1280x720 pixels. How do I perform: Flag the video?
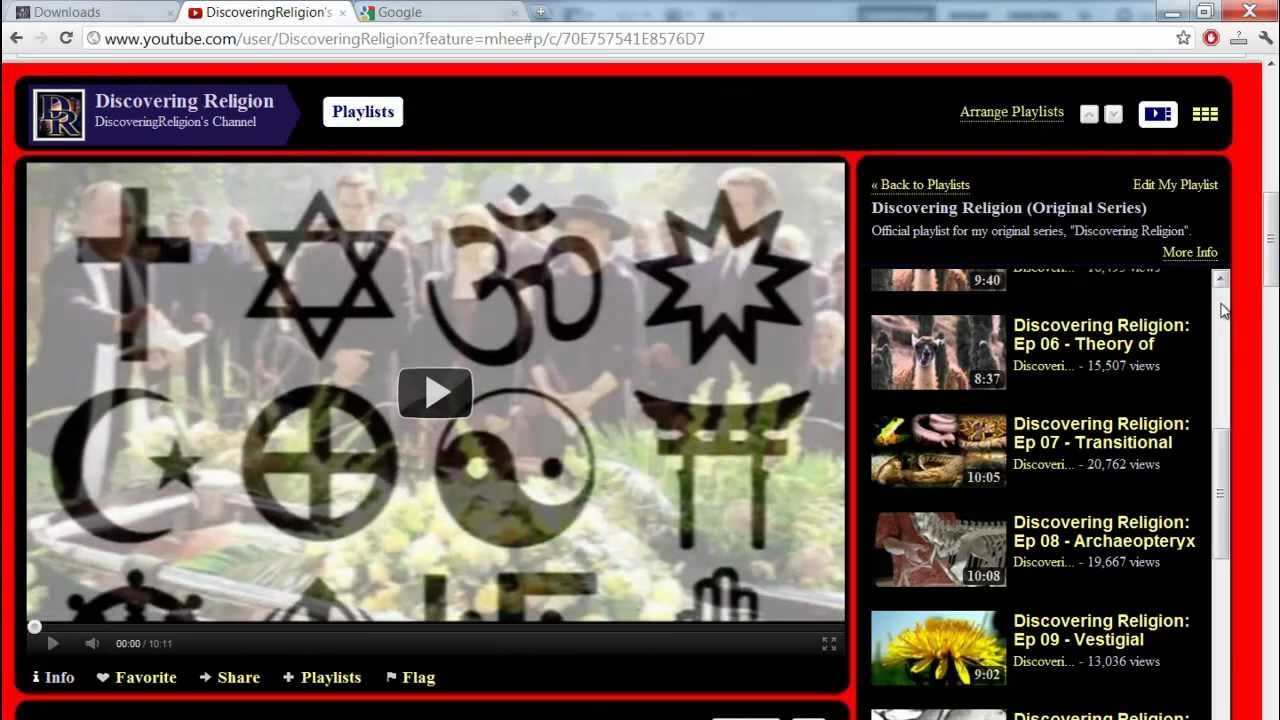point(410,677)
